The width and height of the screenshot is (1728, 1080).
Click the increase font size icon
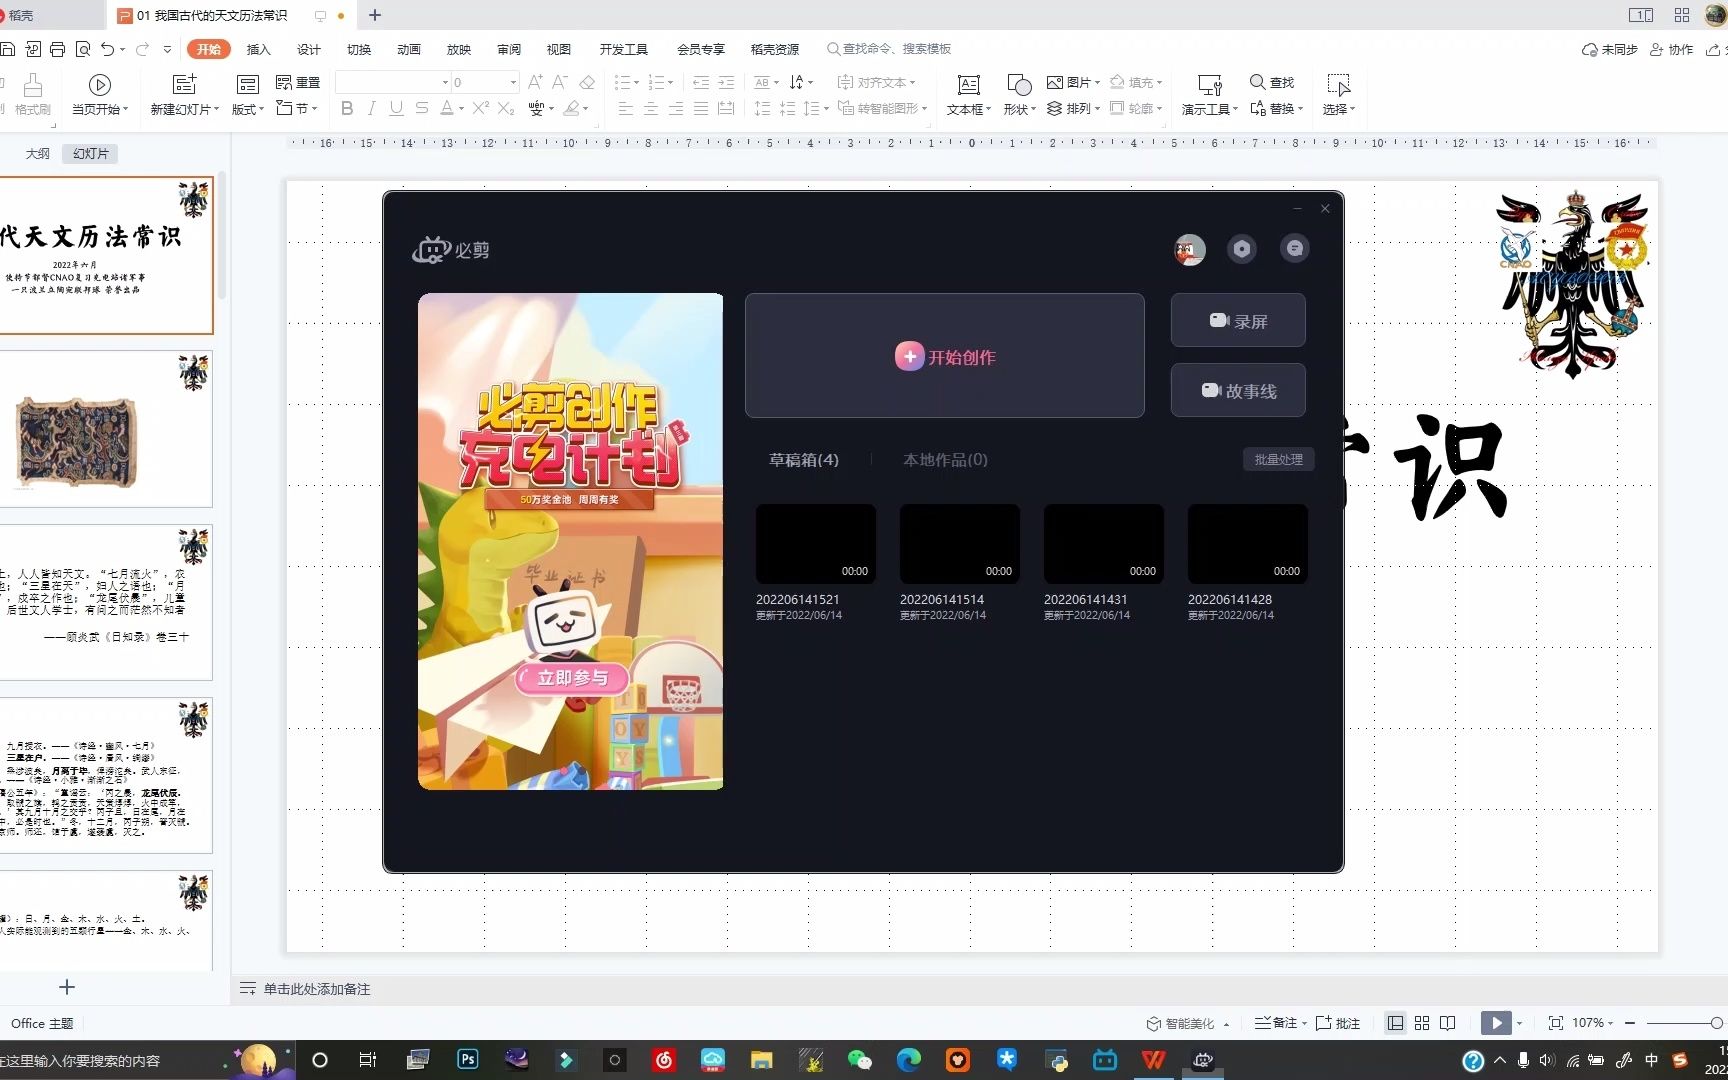535,82
